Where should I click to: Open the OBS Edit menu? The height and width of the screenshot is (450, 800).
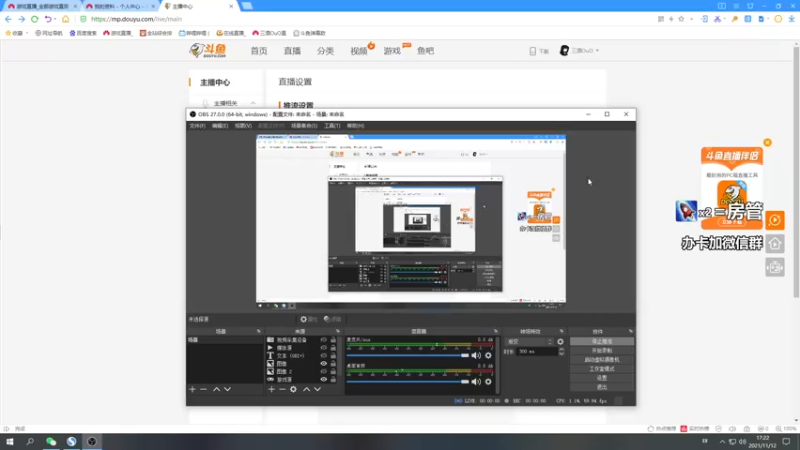(x=220, y=126)
